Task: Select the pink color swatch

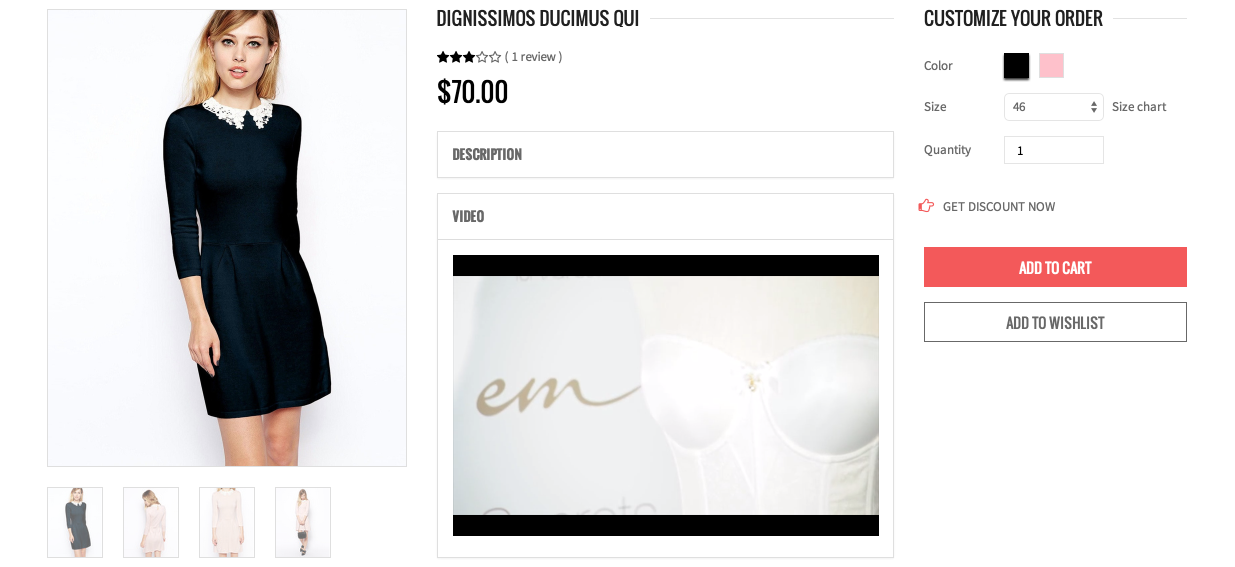Action: click(x=1051, y=66)
